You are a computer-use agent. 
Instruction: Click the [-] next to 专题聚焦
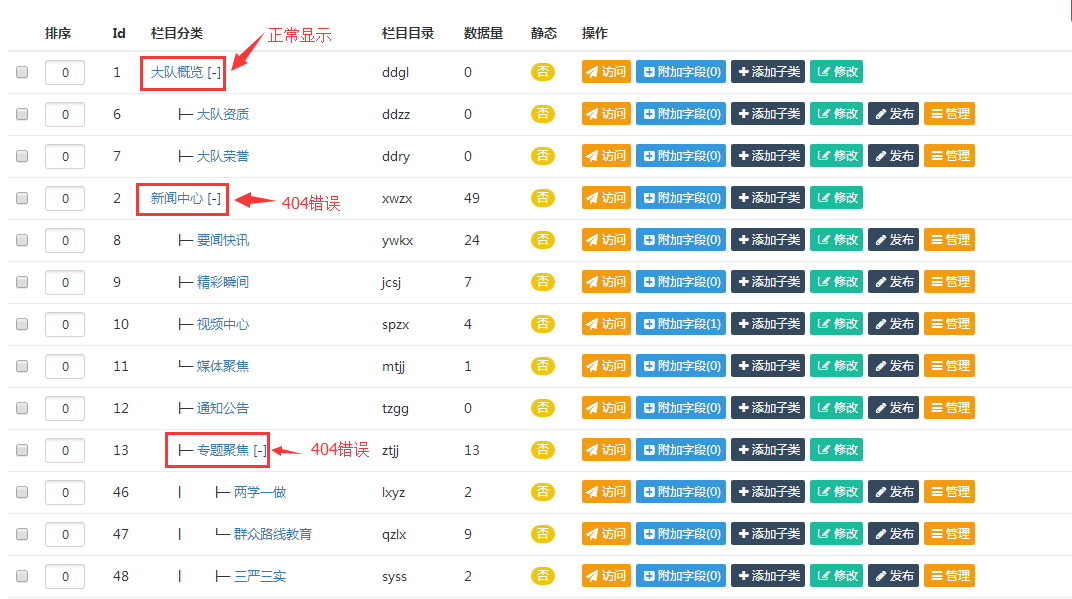point(261,450)
